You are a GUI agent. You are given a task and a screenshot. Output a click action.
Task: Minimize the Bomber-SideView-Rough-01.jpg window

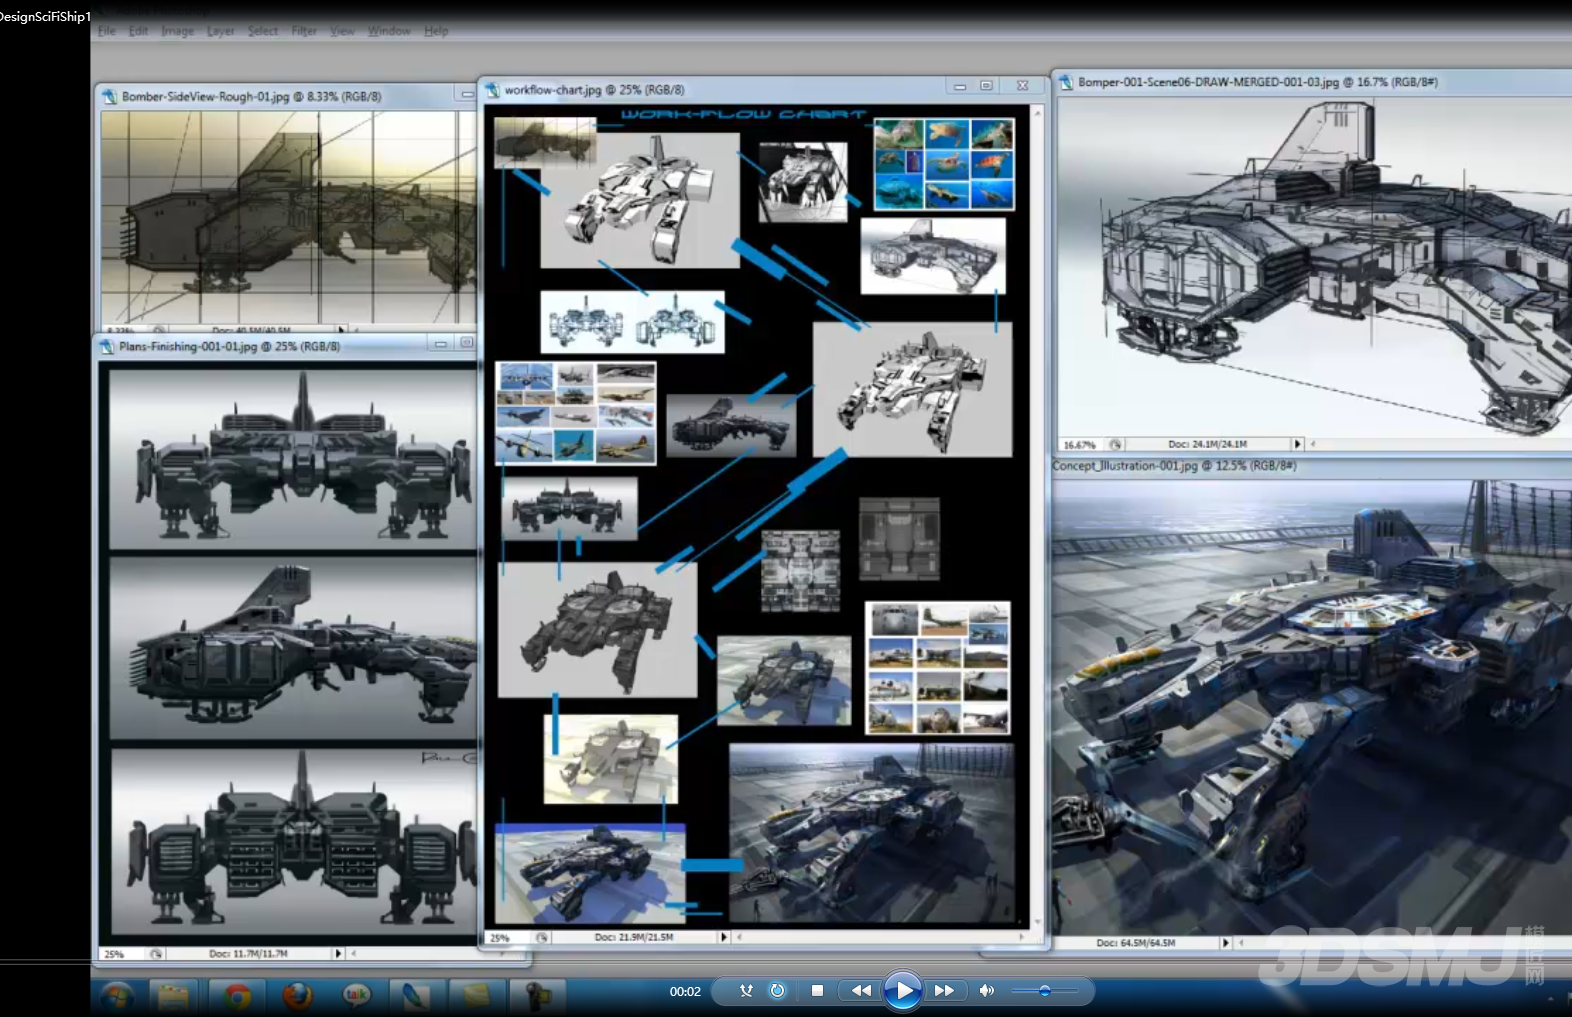466,94
